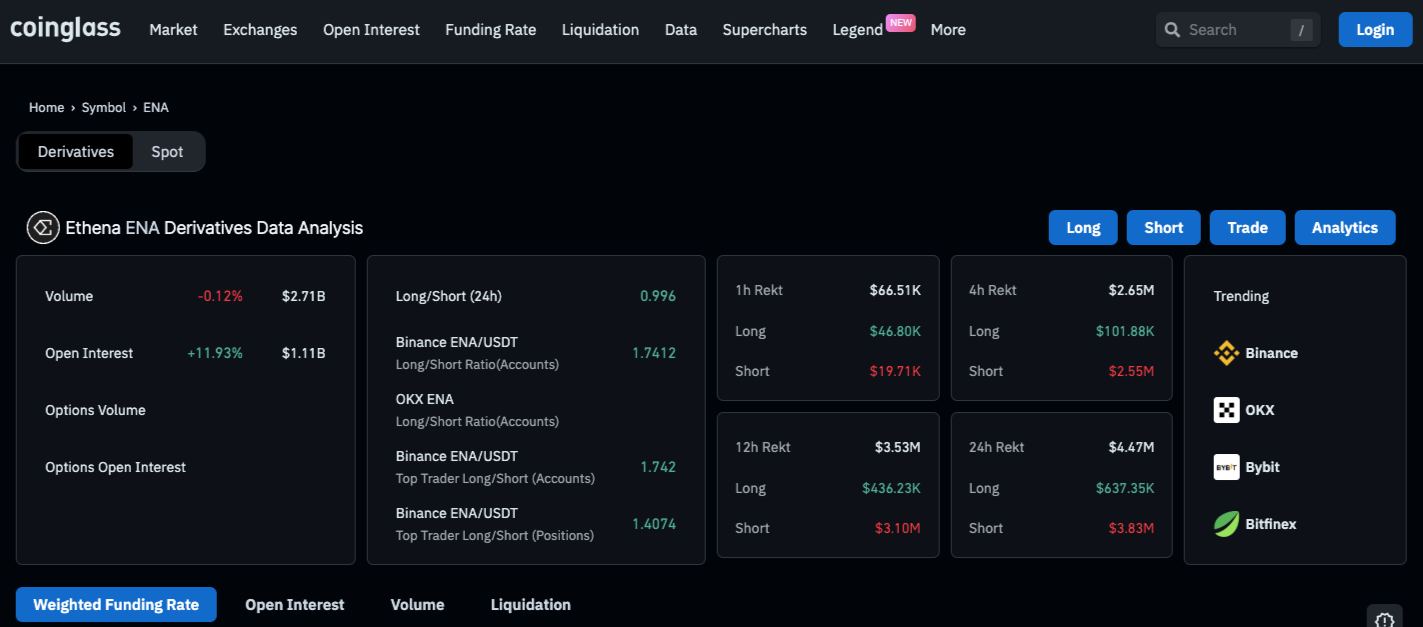Click the search magnifier icon
Viewport: 1423px width, 627px height.
coord(1173,30)
